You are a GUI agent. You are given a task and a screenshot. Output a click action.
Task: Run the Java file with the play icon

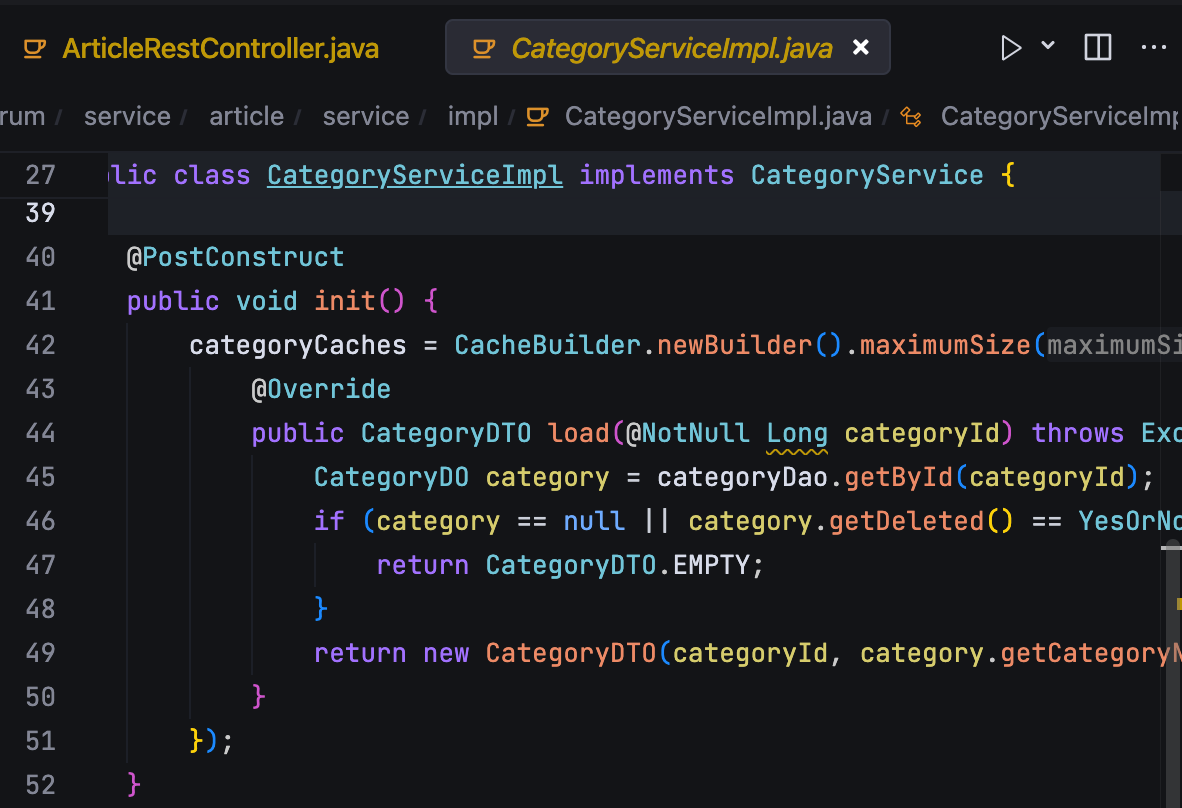coord(1010,47)
